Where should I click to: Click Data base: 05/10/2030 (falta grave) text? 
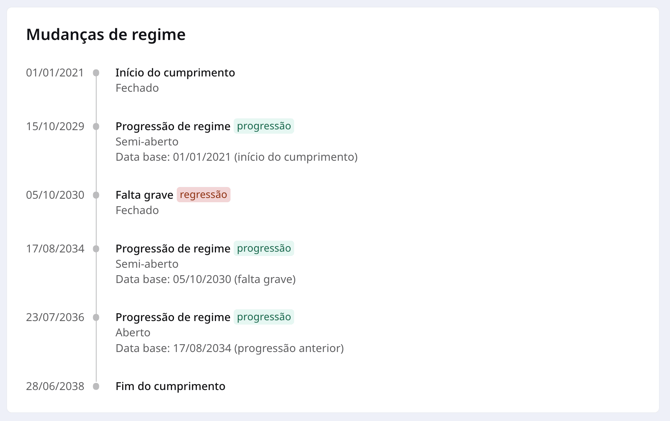pyautogui.click(x=206, y=279)
